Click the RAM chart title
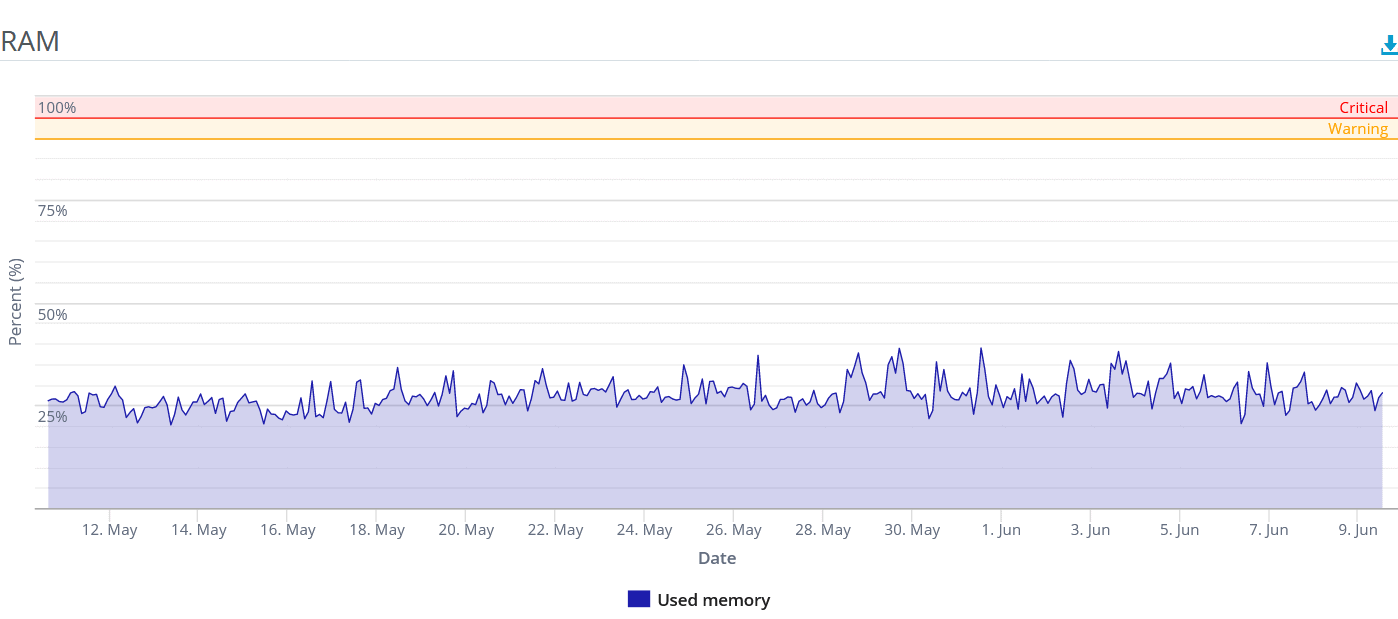Image resolution: width=1398 pixels, height=619 pixels. point(30,42)
